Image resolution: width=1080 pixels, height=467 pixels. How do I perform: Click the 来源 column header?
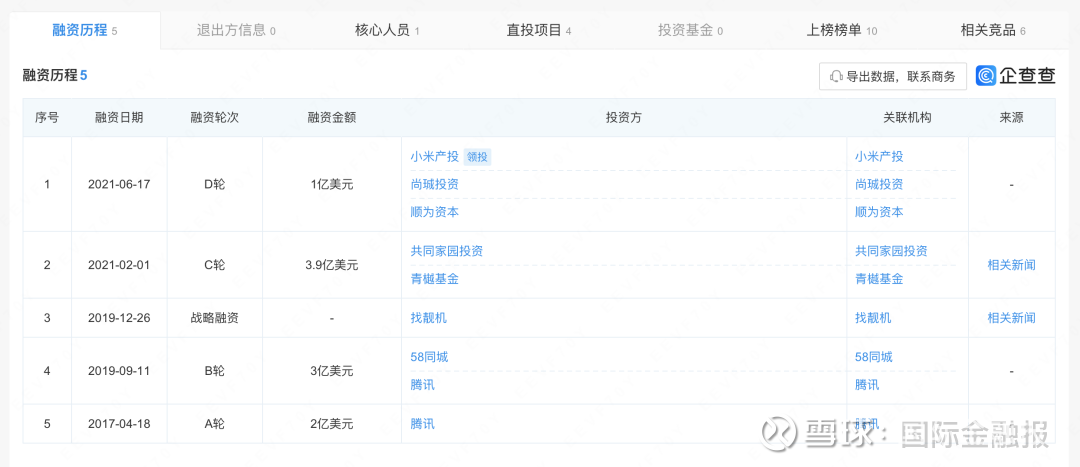1011,117
